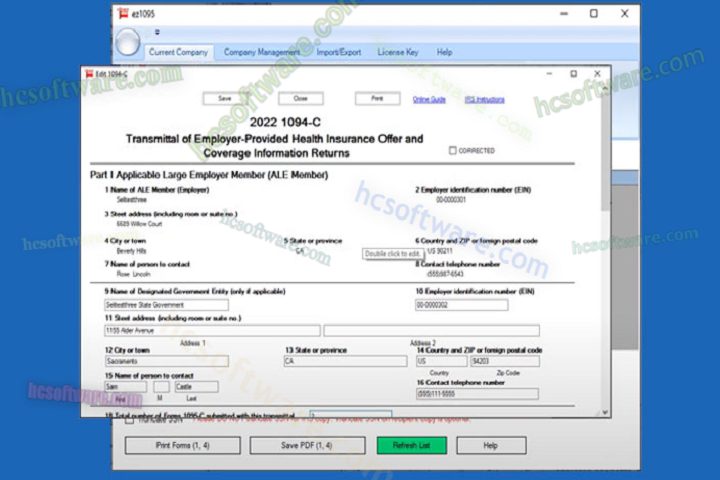Image resolution: width=720 pixels, height=480 pixels.
Task: Click the Save button in Edit 1094-C
Action: [225, 98]
